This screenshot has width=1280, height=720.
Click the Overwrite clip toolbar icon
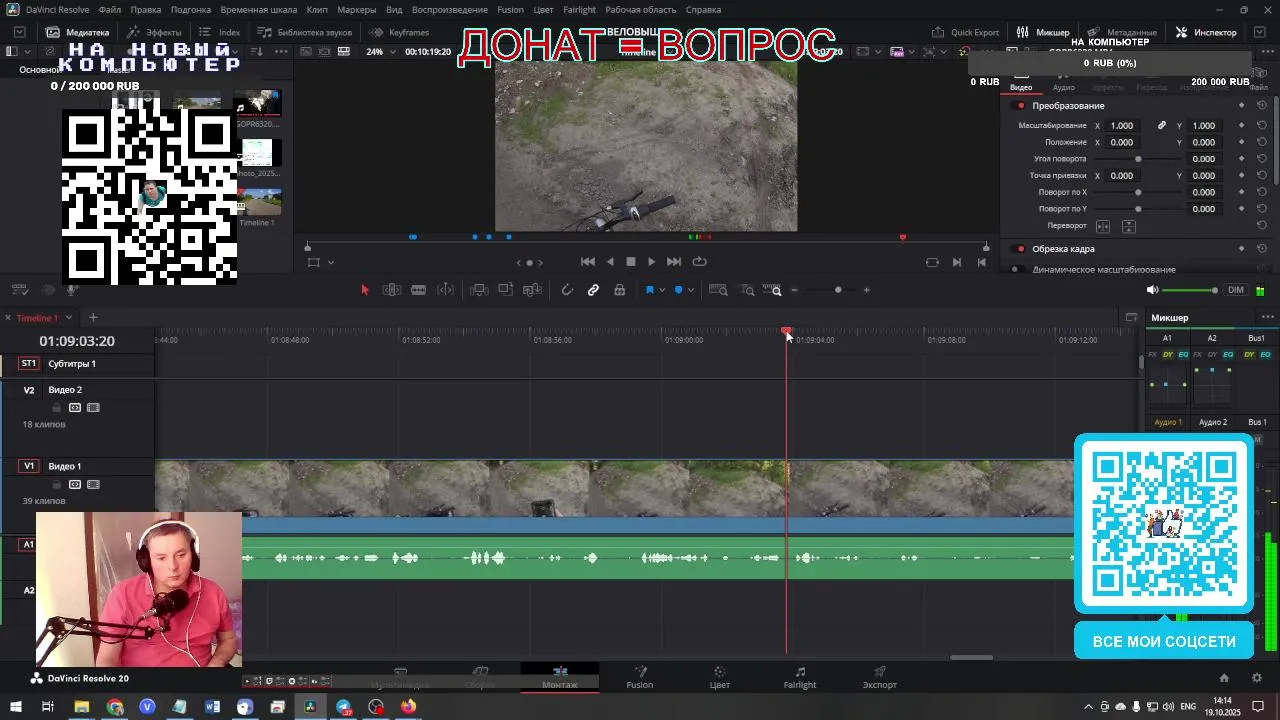coord(506,290)
